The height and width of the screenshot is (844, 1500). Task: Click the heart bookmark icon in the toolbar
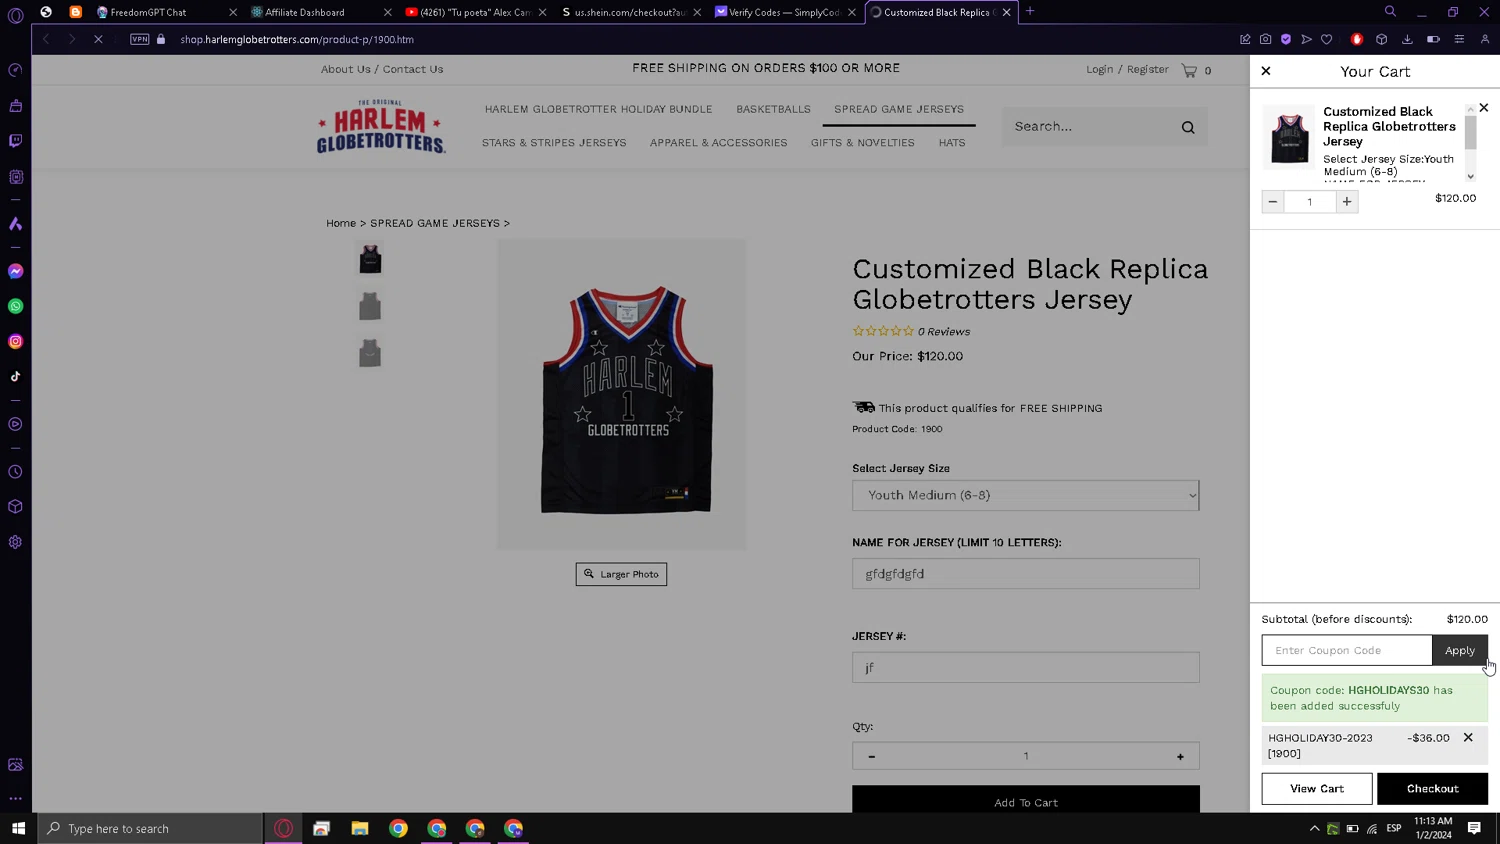(1326, 39)
